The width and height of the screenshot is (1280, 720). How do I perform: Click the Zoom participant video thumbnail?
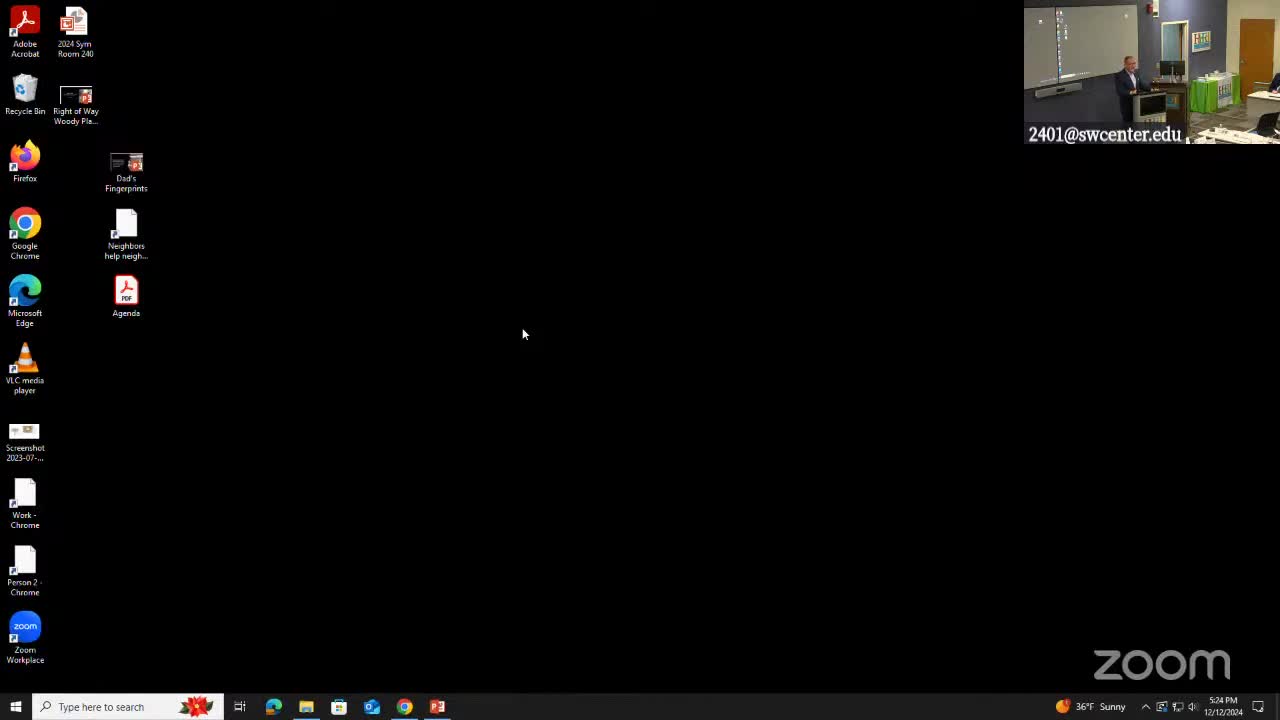coord(1152,72)
